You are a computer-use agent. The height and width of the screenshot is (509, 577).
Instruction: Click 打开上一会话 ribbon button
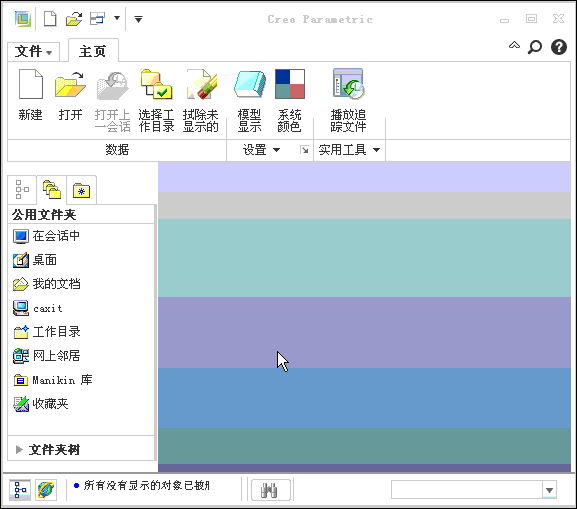pyautogui.click(x=113, y=101)
